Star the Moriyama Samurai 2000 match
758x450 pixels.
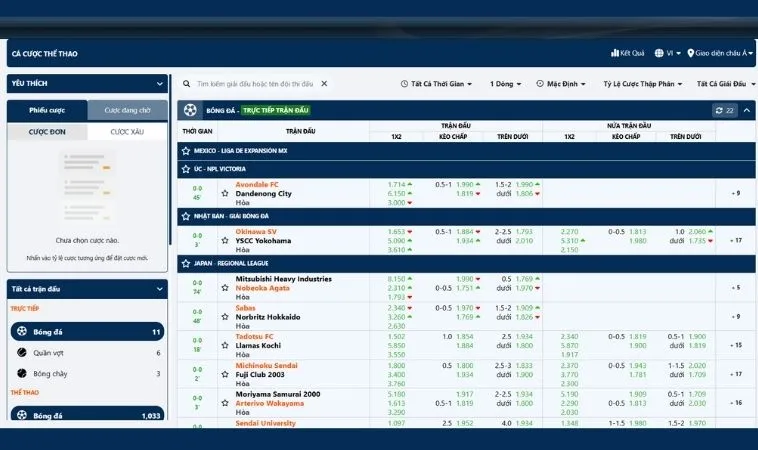[225, 403]
